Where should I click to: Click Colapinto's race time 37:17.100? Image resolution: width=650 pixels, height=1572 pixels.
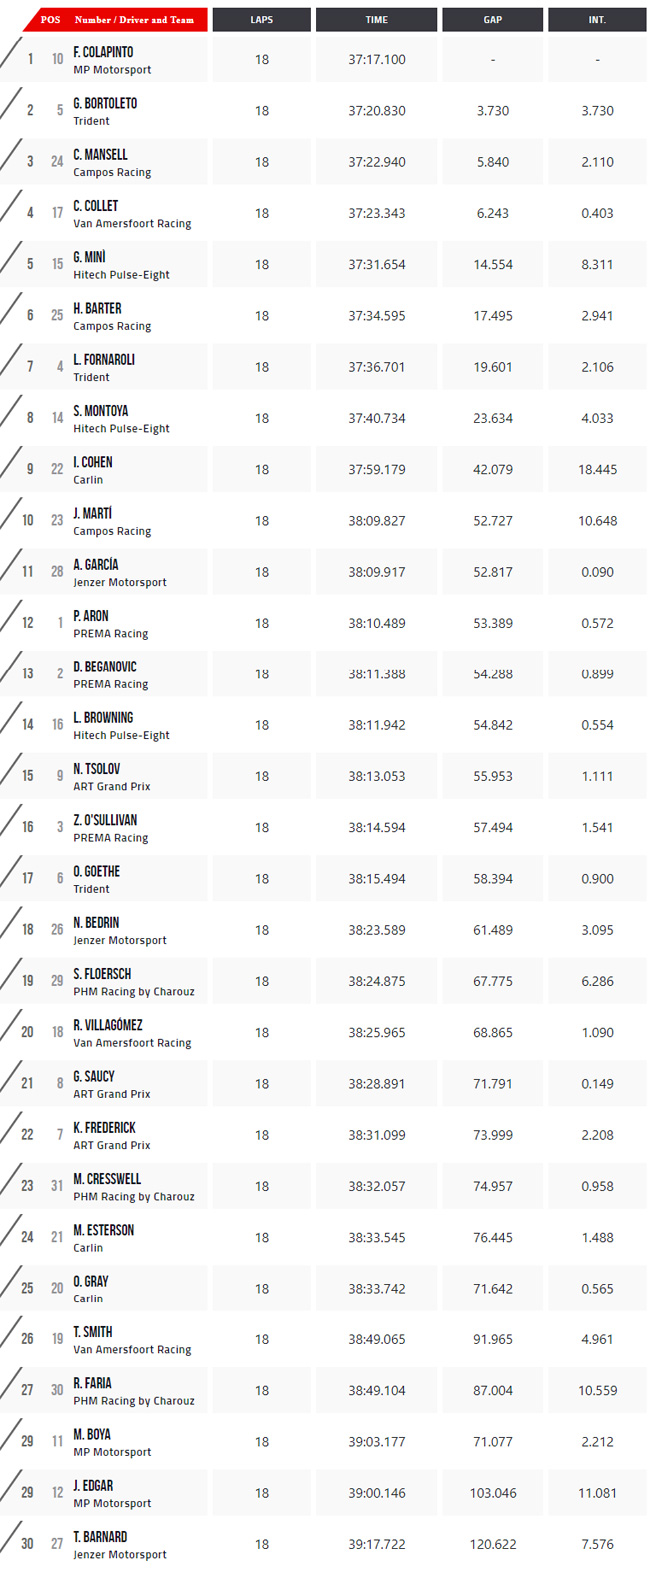[377, 60]
